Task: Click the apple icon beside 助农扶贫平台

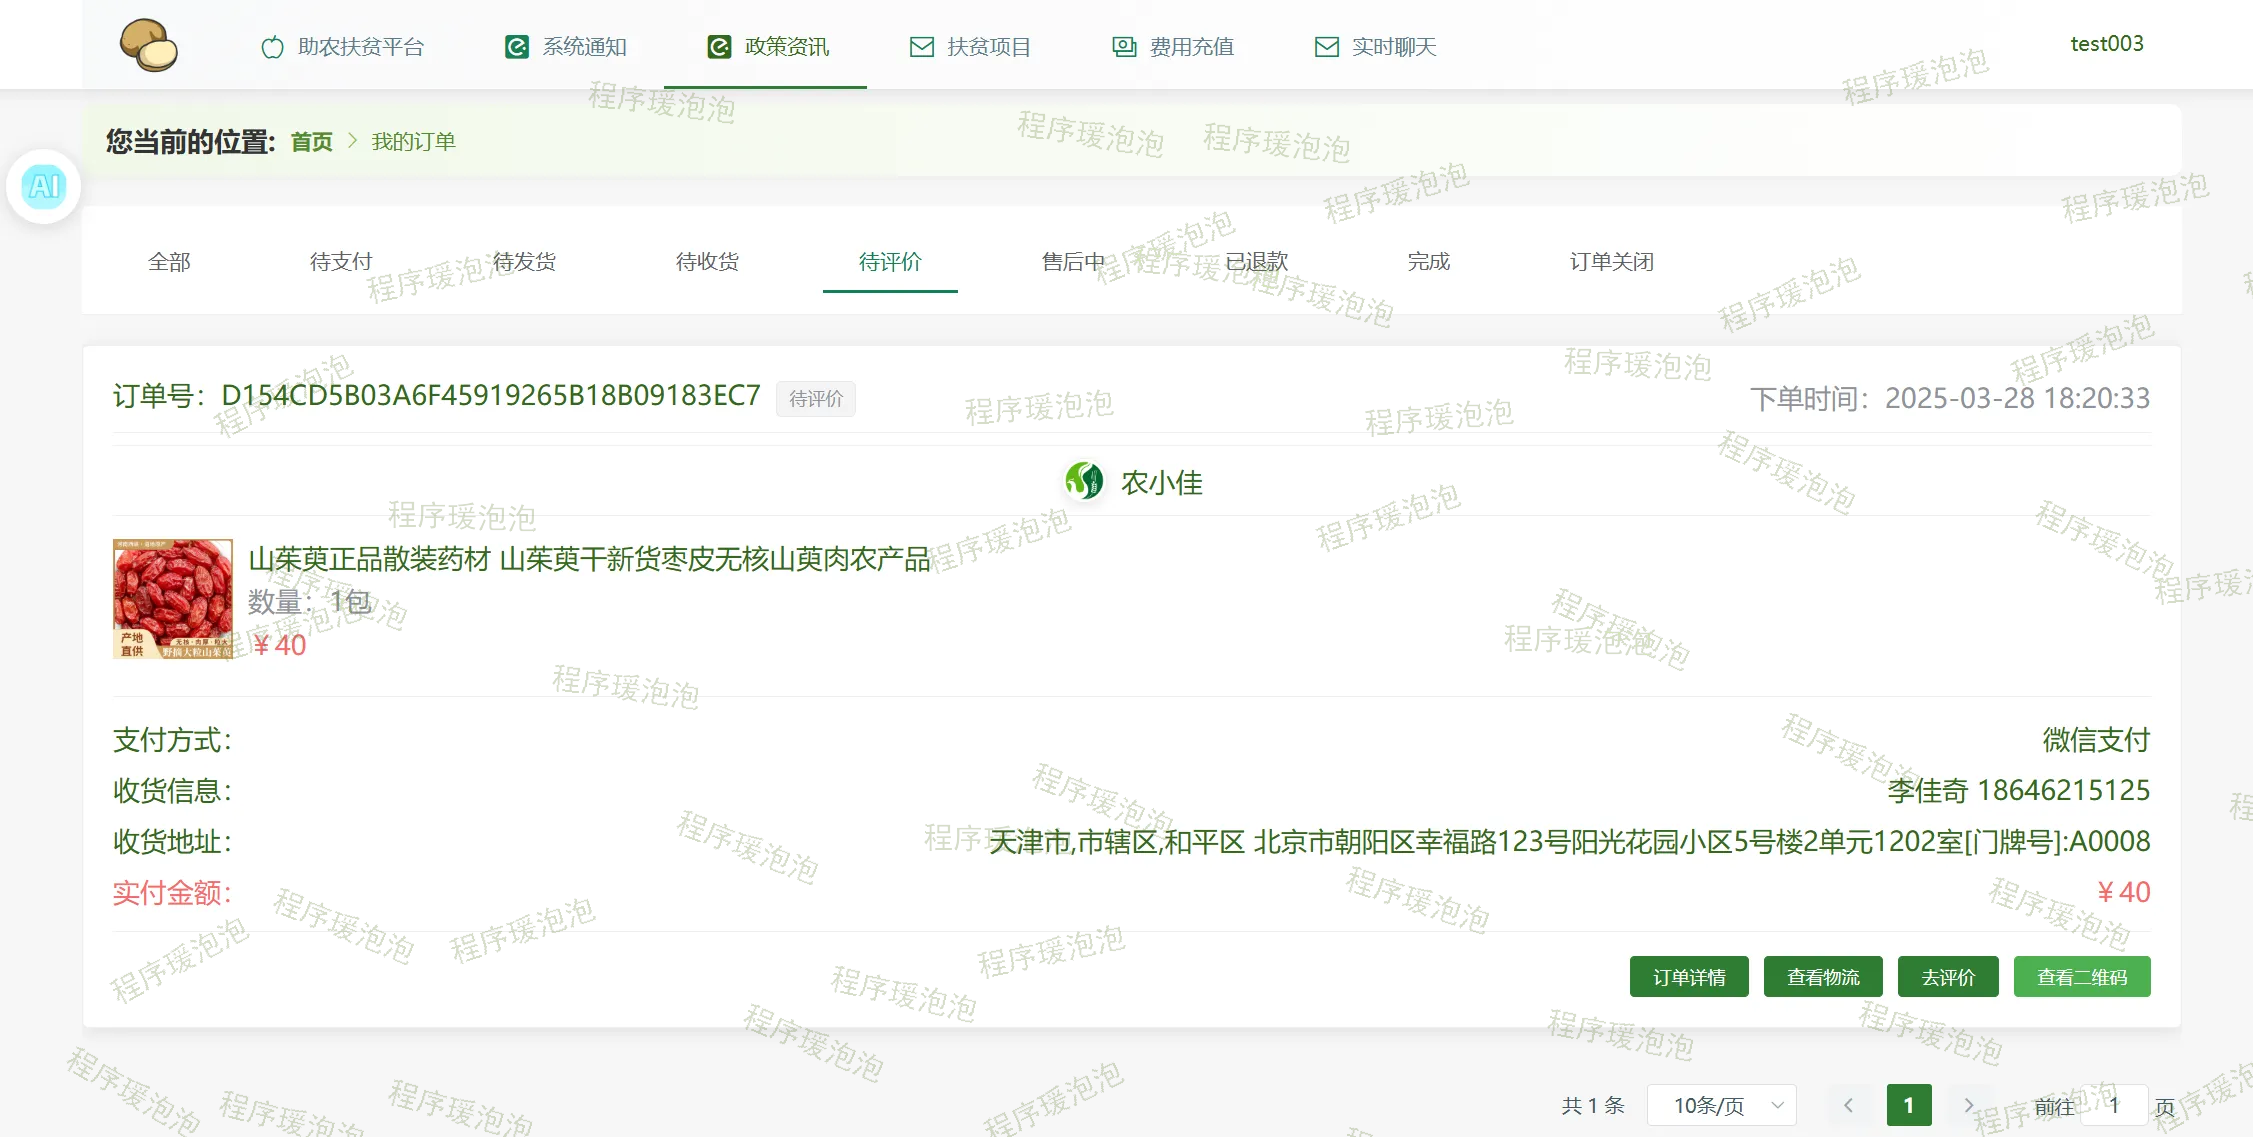Action: [272, 47]
